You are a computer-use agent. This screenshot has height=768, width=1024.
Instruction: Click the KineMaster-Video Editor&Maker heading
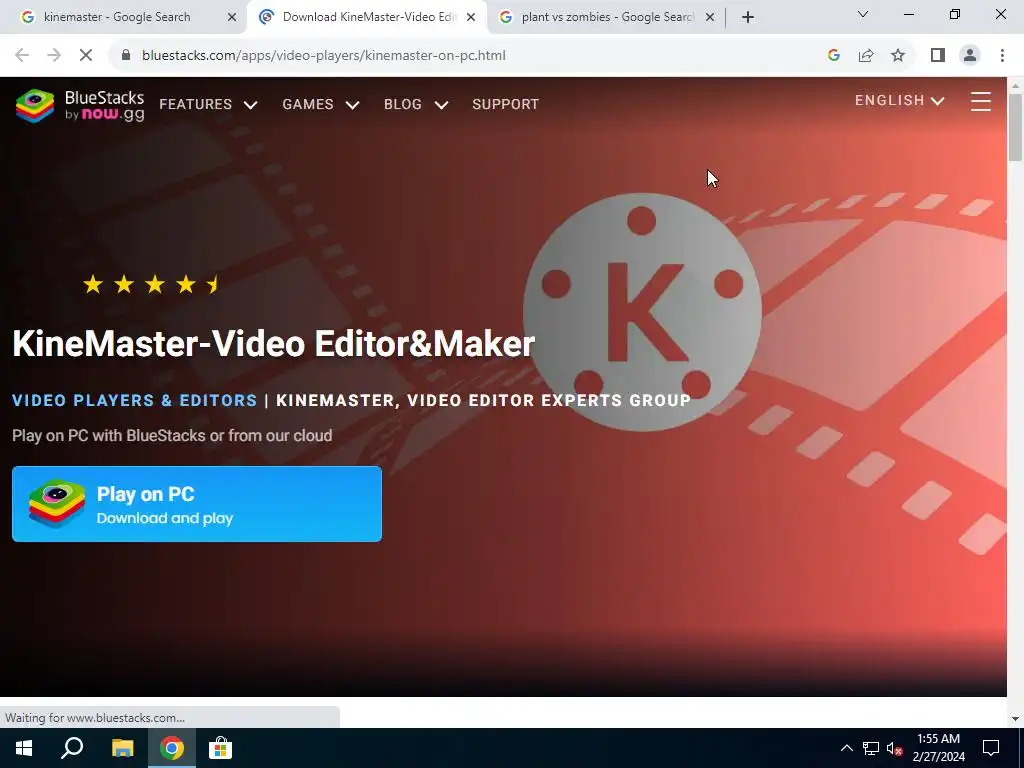tap(274, 344)
